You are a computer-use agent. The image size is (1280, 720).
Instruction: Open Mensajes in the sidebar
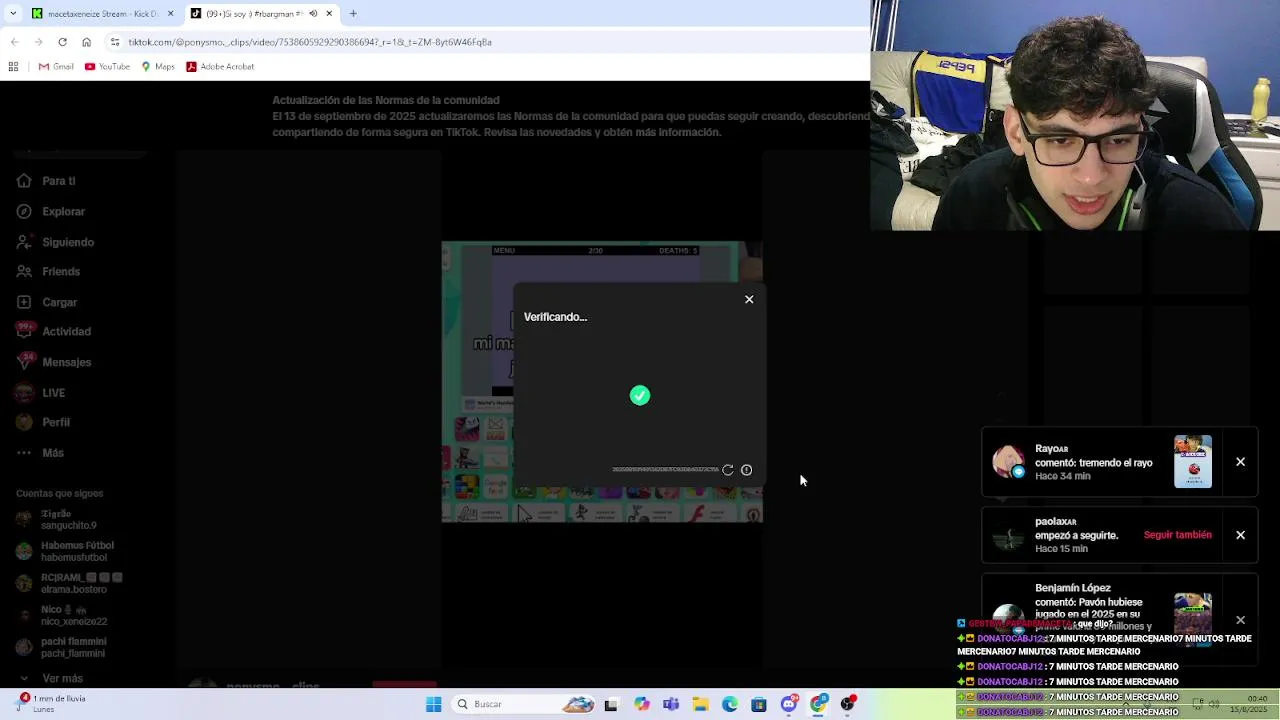pyautogui.click(x=54, y=362)
